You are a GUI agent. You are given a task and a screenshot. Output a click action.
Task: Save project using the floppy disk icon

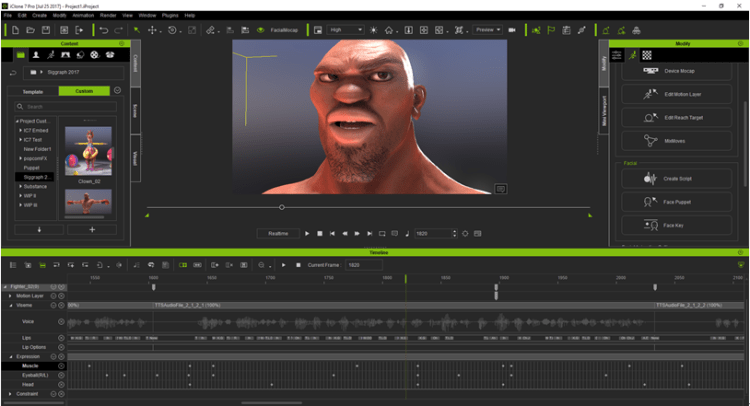pyautogui.click(x=46, y=30)
